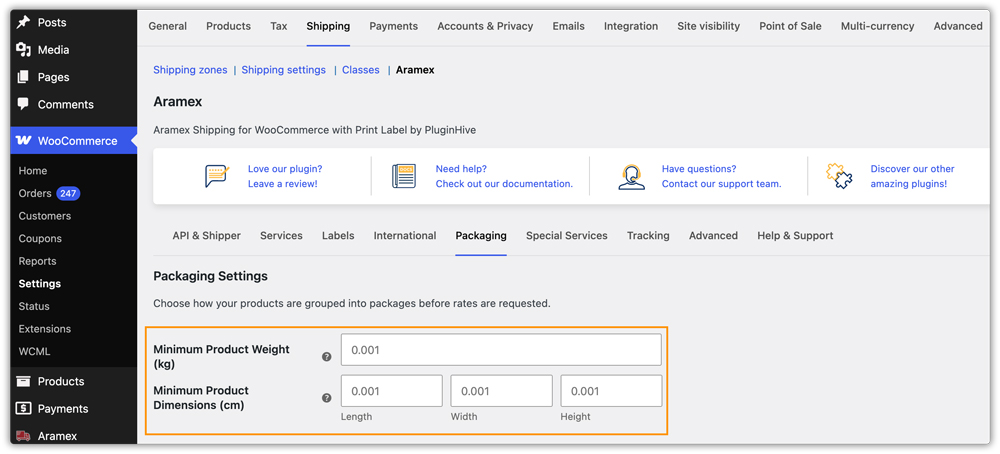1000x454 pixels.
Task: Click Contact our support team link
Action: tap(721, 184)
